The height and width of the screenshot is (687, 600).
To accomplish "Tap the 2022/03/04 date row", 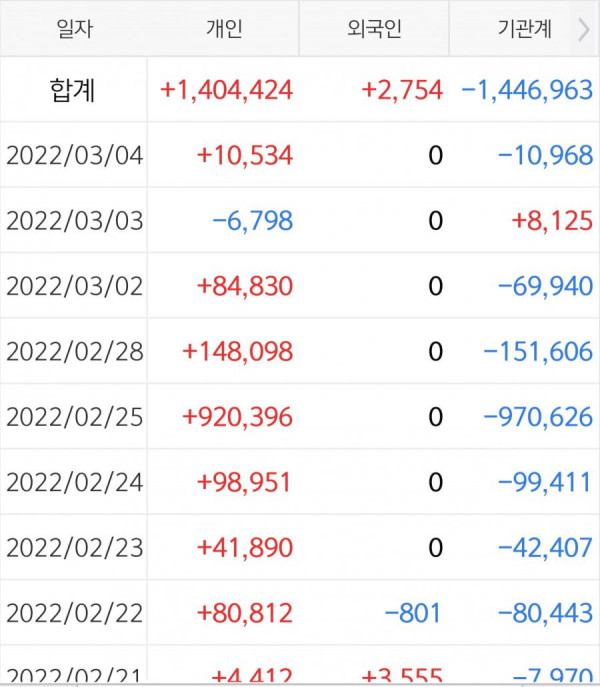I will pyautogui.click(x=74, y=156).
